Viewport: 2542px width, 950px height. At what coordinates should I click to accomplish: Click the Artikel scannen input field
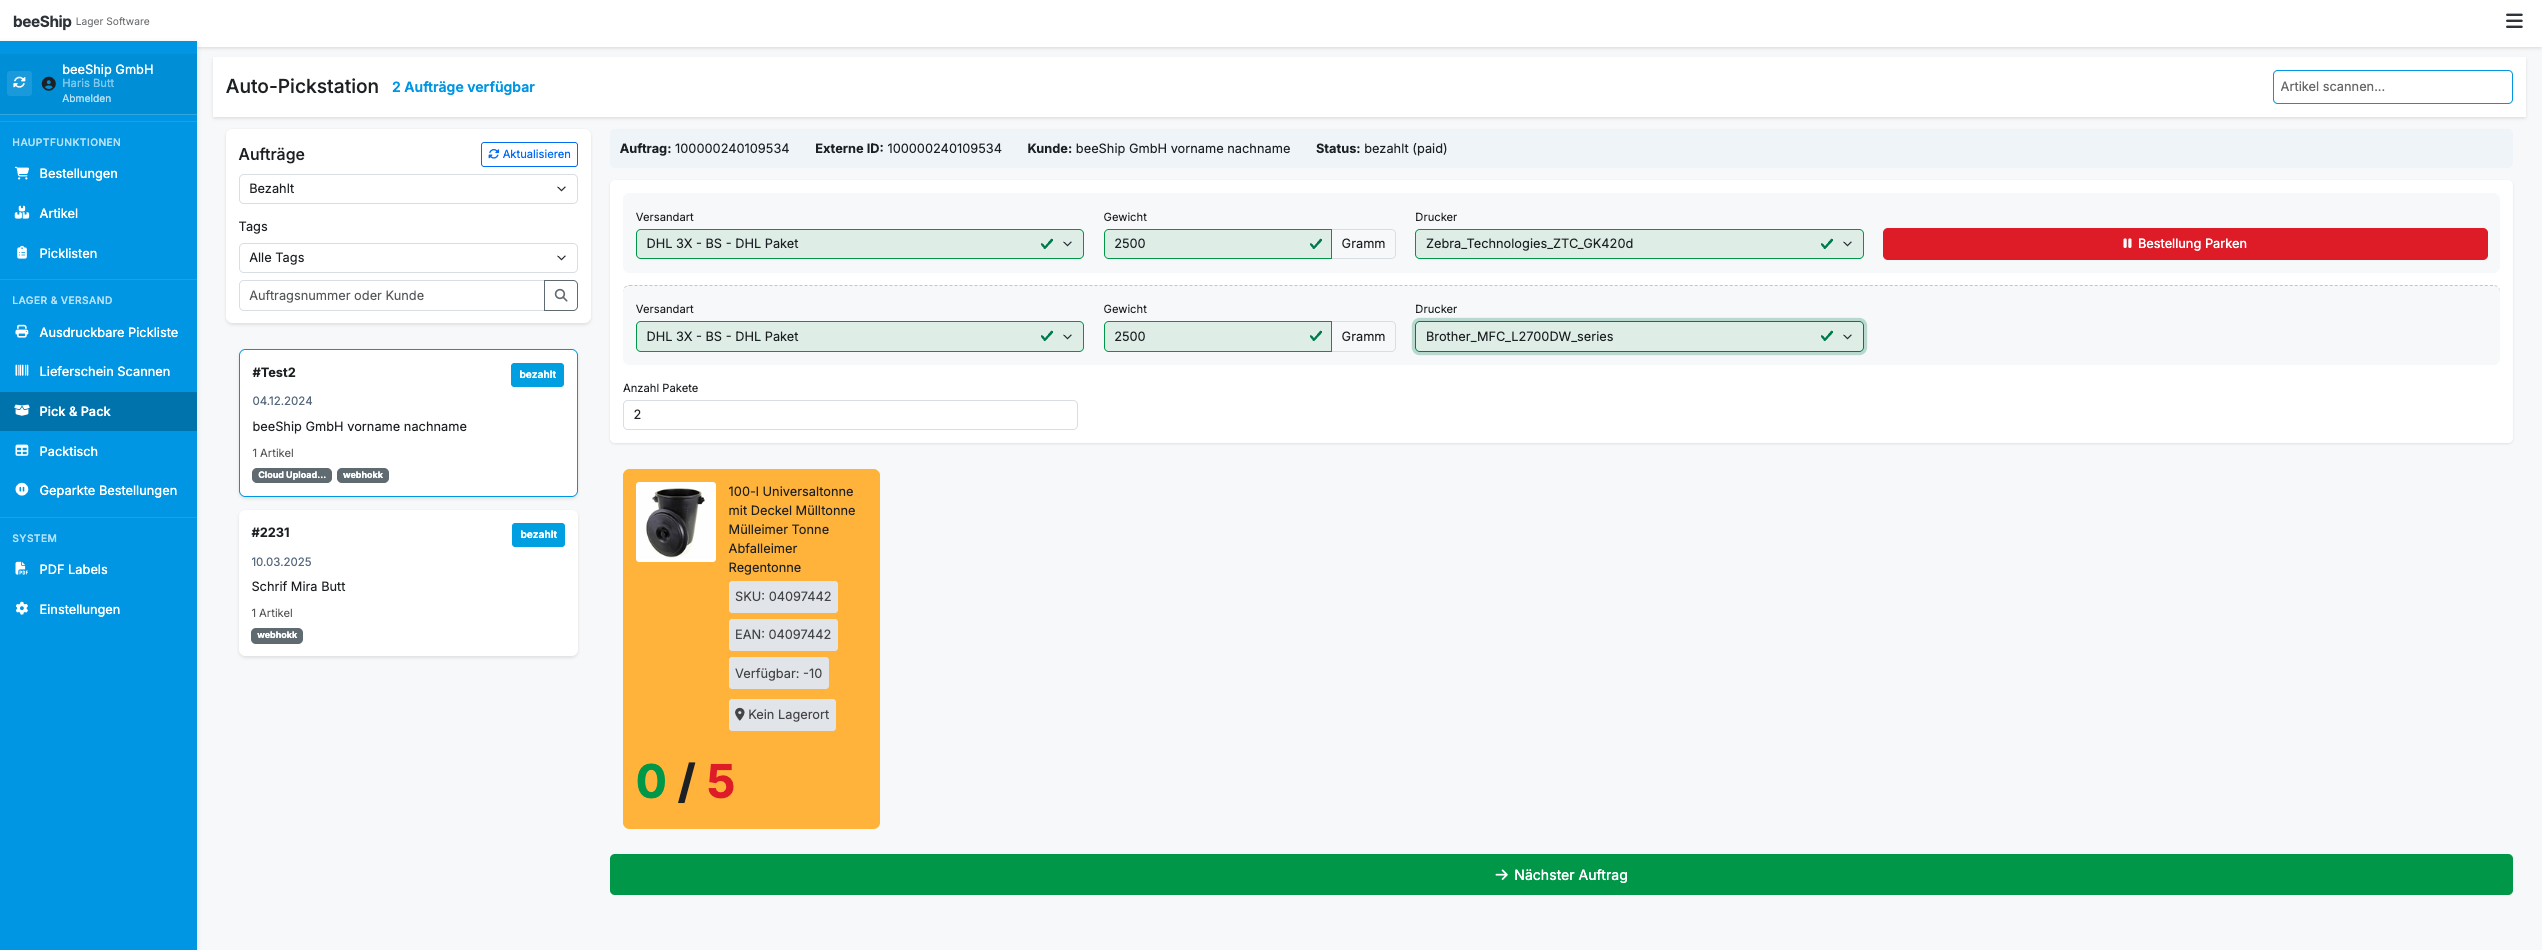(2391, 87)
